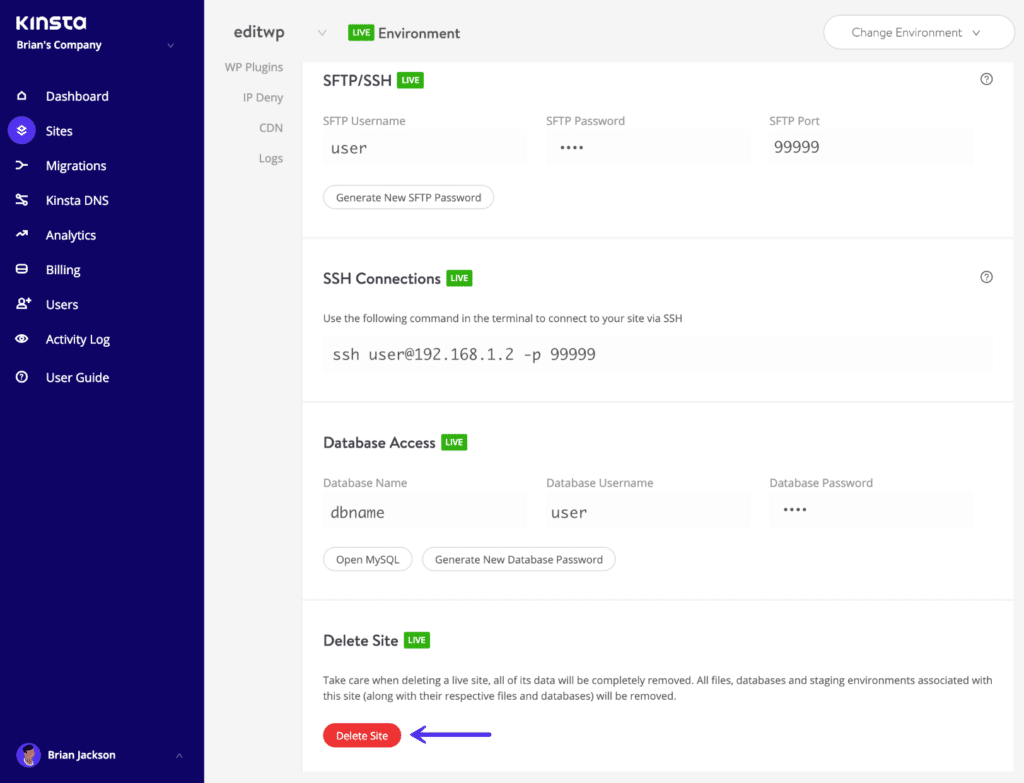Click the SSH command text field

click(x=657, y=355)
